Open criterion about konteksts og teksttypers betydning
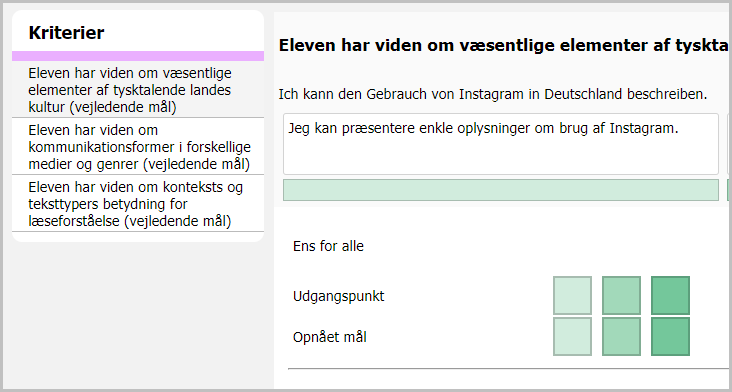This screenshot has height=392, width=732. [x=138, y=203]
